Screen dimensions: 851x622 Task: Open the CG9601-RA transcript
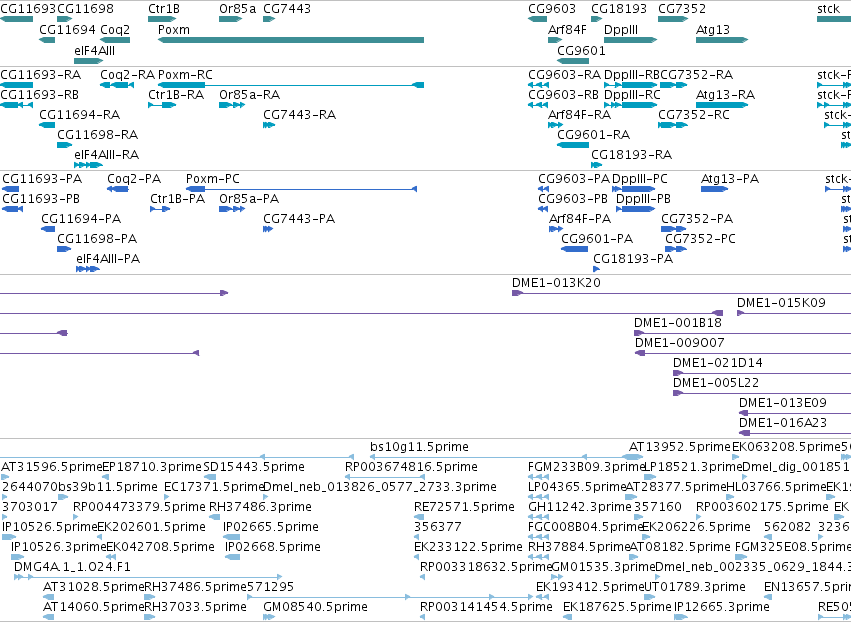pyautogui.click(x=573, y=145)
